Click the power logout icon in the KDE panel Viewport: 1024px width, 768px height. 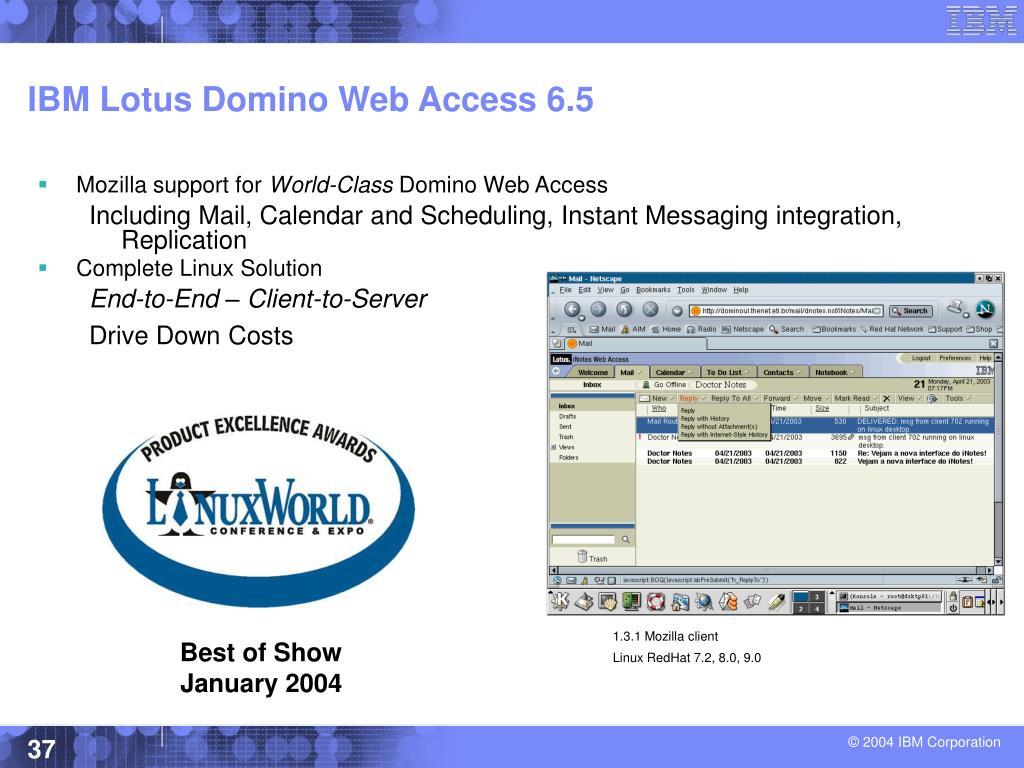(x=953, y=607)
